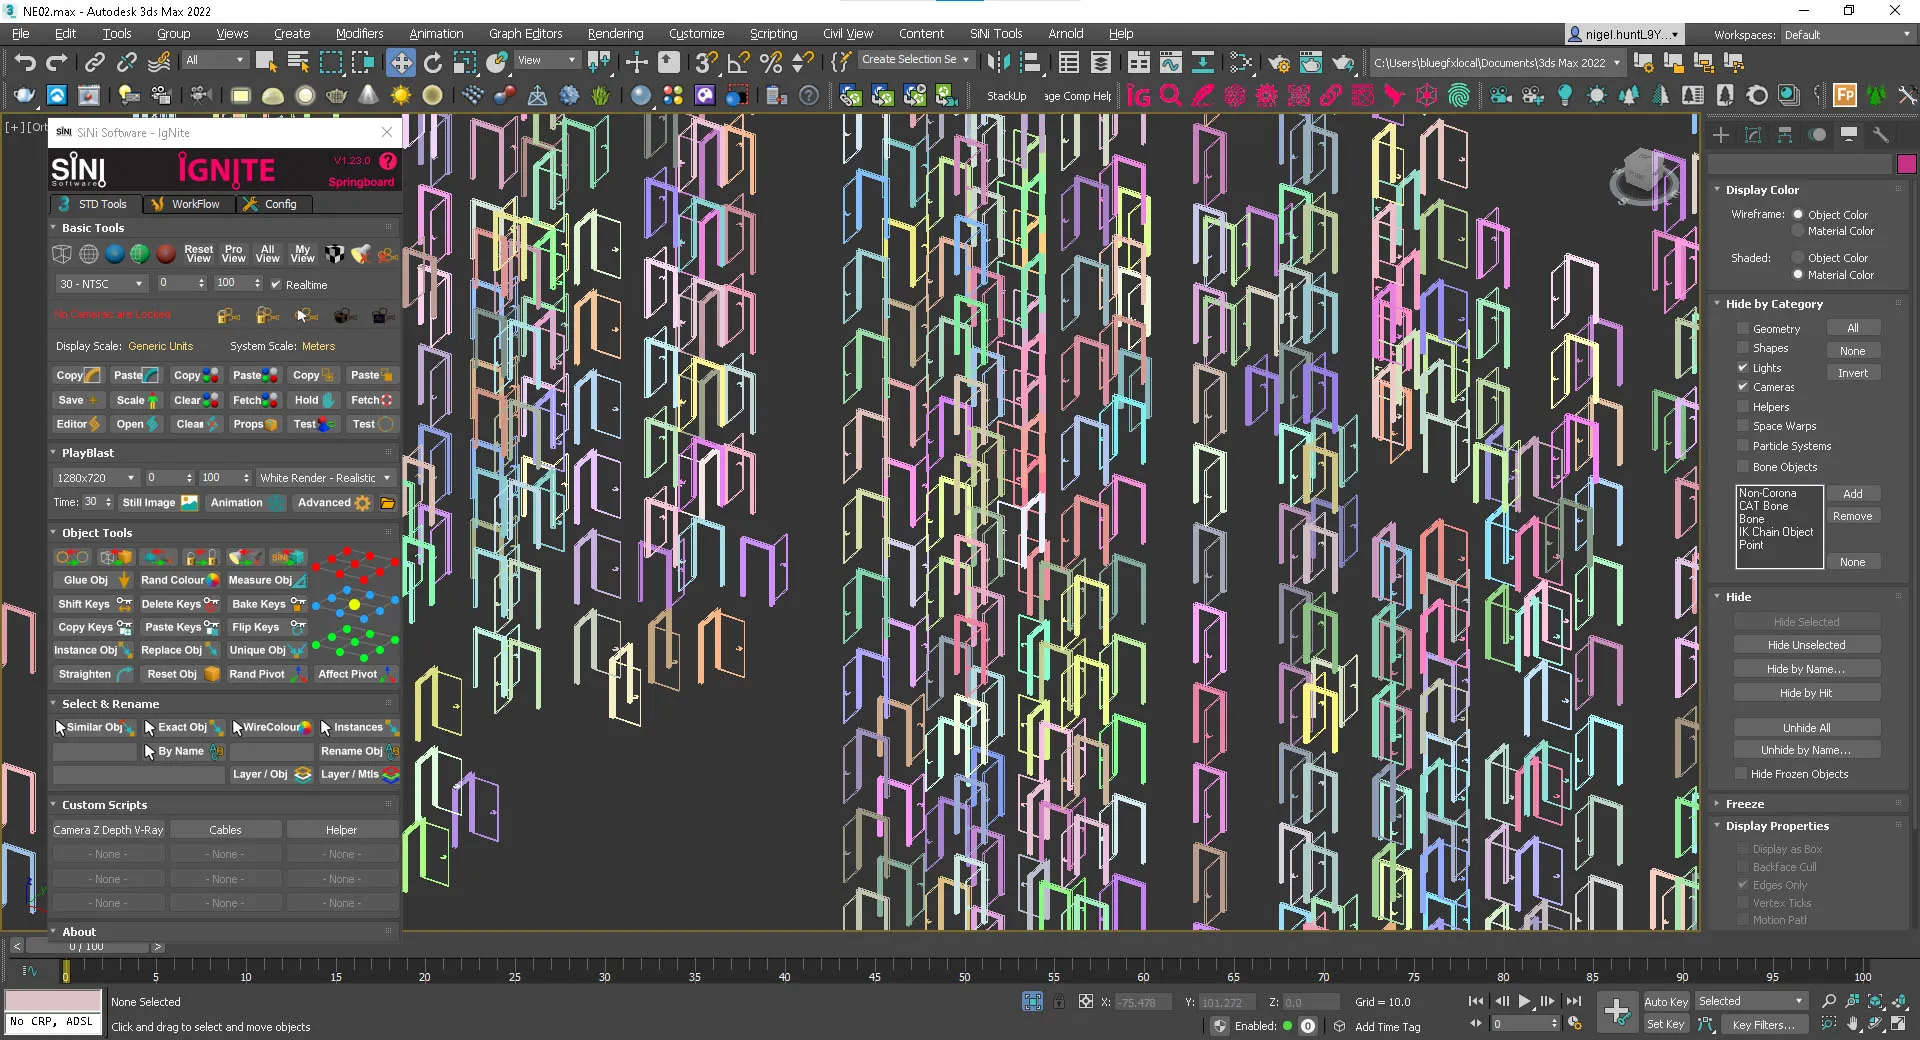The height and width of the screenshot is (1040, 1920).
Task: Uncheck the Lights hide category
Action: [x=1743, y=368]
